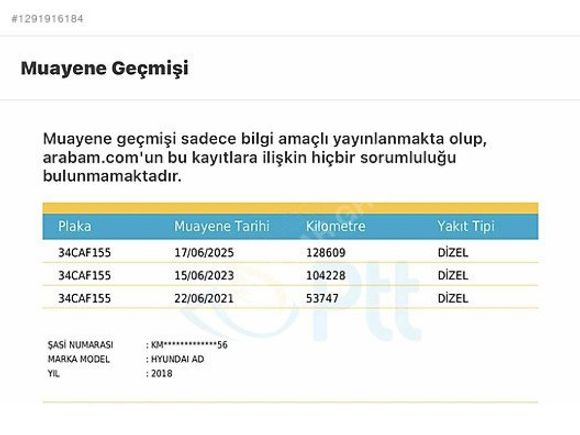The width and height of the screenshot is (580, 435).
Task: Click the listing number #1291916184
Action: [x=47, y=19]
